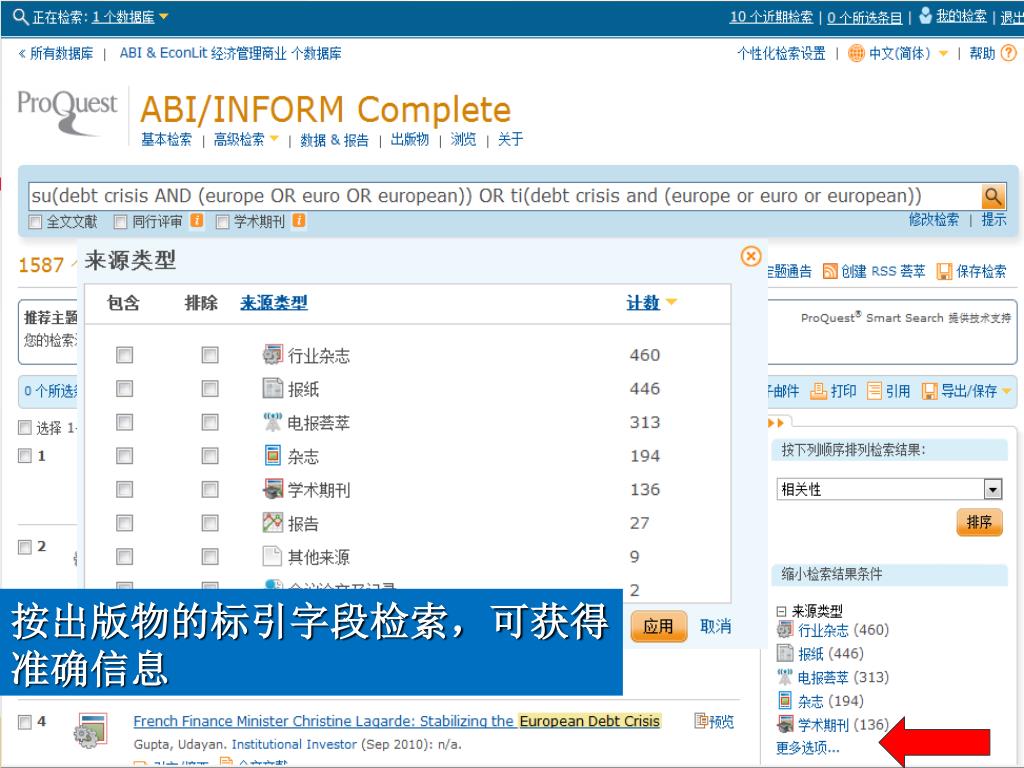The width and height of the screenshot is (1024, 768).
Task: Click the 排序 sort button
Action: [979, 522]
